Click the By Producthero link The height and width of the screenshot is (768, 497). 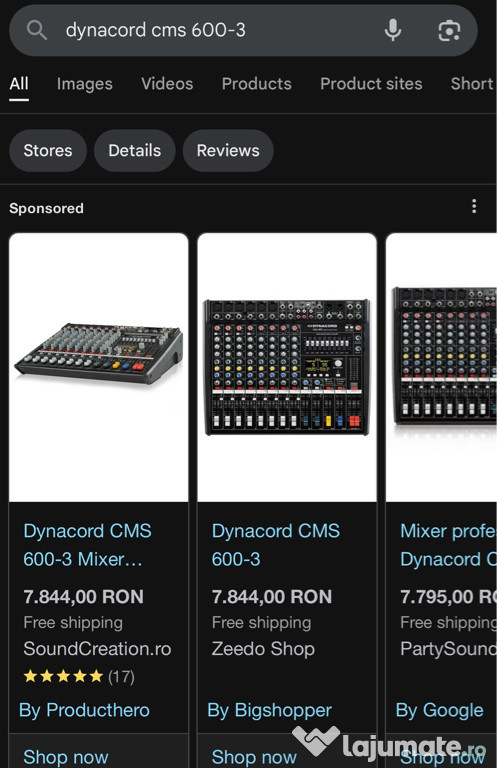84,710
